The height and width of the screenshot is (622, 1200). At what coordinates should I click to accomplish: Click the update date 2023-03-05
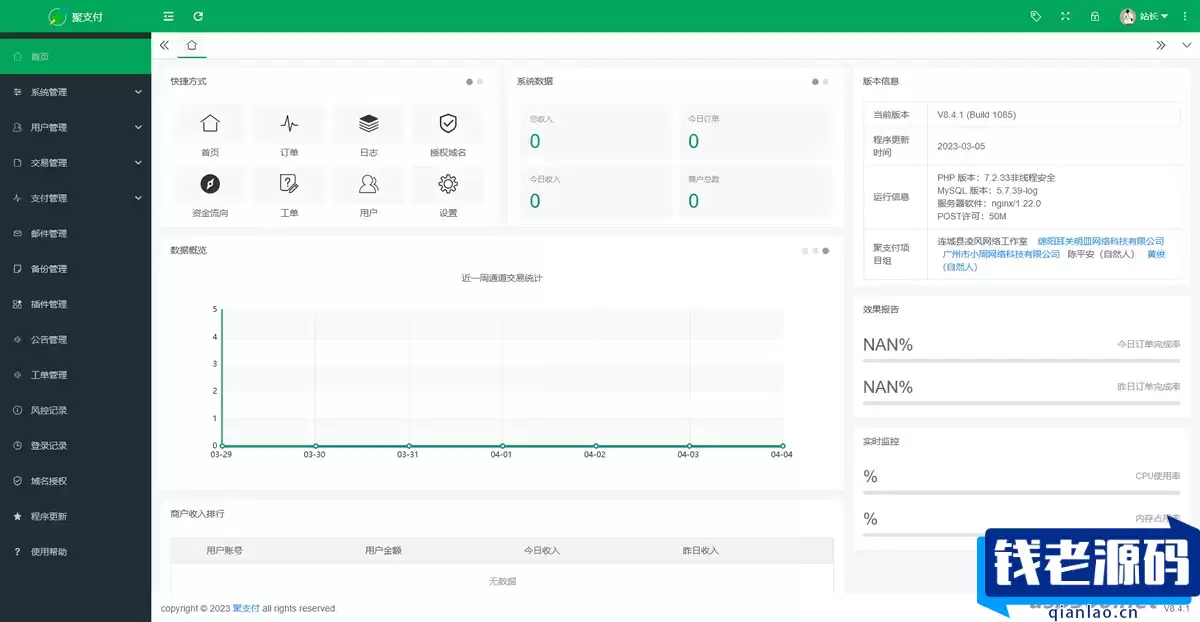961,146
